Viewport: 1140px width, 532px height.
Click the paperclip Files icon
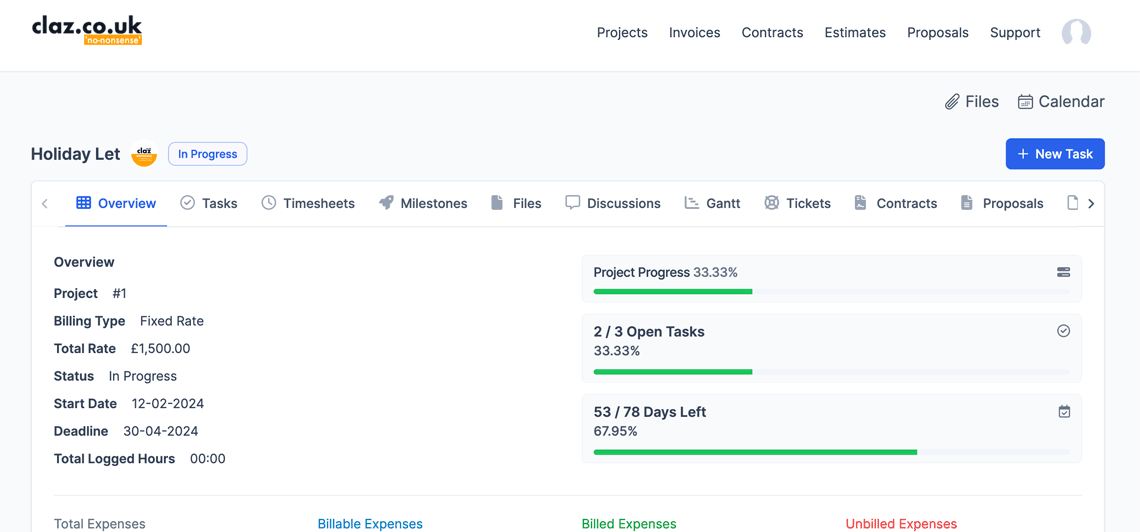coord(952,102)
